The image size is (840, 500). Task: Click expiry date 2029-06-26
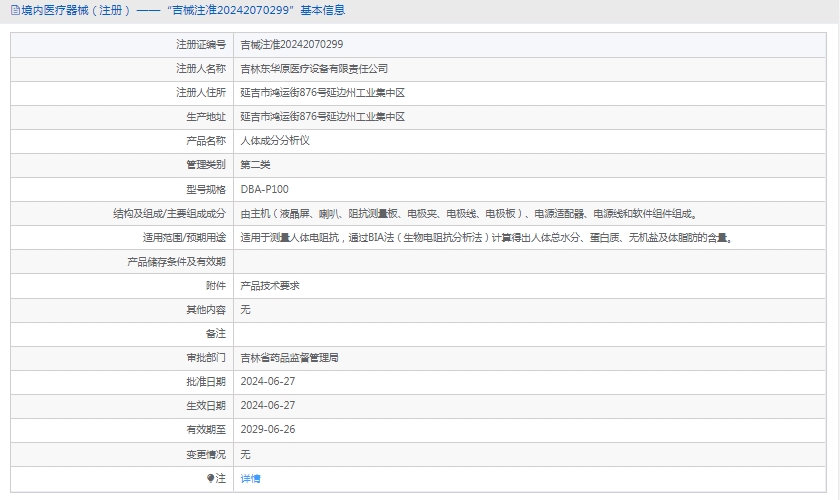click(268, 430)
